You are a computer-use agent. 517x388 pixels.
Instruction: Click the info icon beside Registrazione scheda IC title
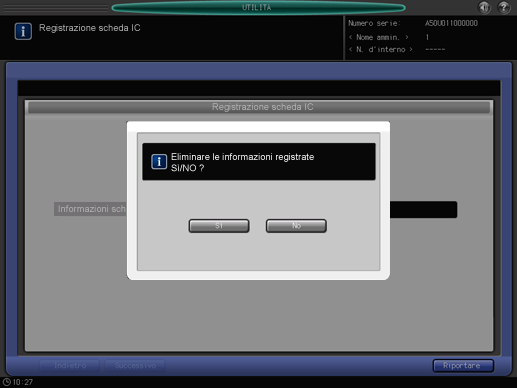pyautogui.click(x=23, y=31)
